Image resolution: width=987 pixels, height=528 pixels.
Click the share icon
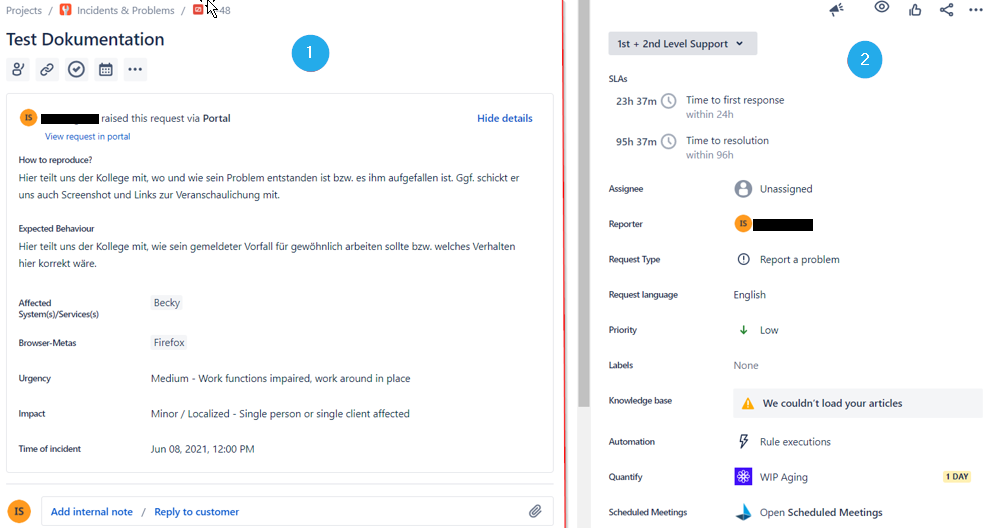946,10
